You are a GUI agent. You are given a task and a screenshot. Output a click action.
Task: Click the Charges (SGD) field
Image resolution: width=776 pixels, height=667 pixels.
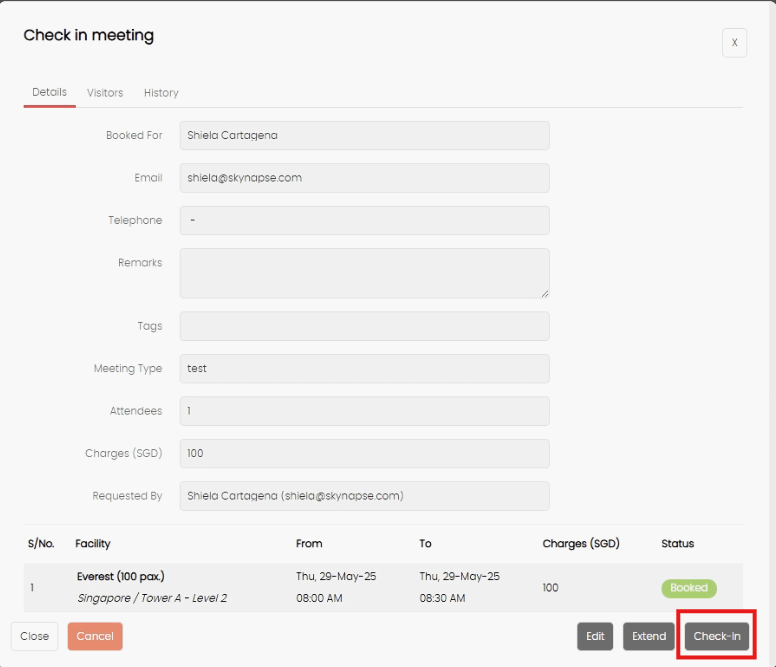click(x=364, y=453)
